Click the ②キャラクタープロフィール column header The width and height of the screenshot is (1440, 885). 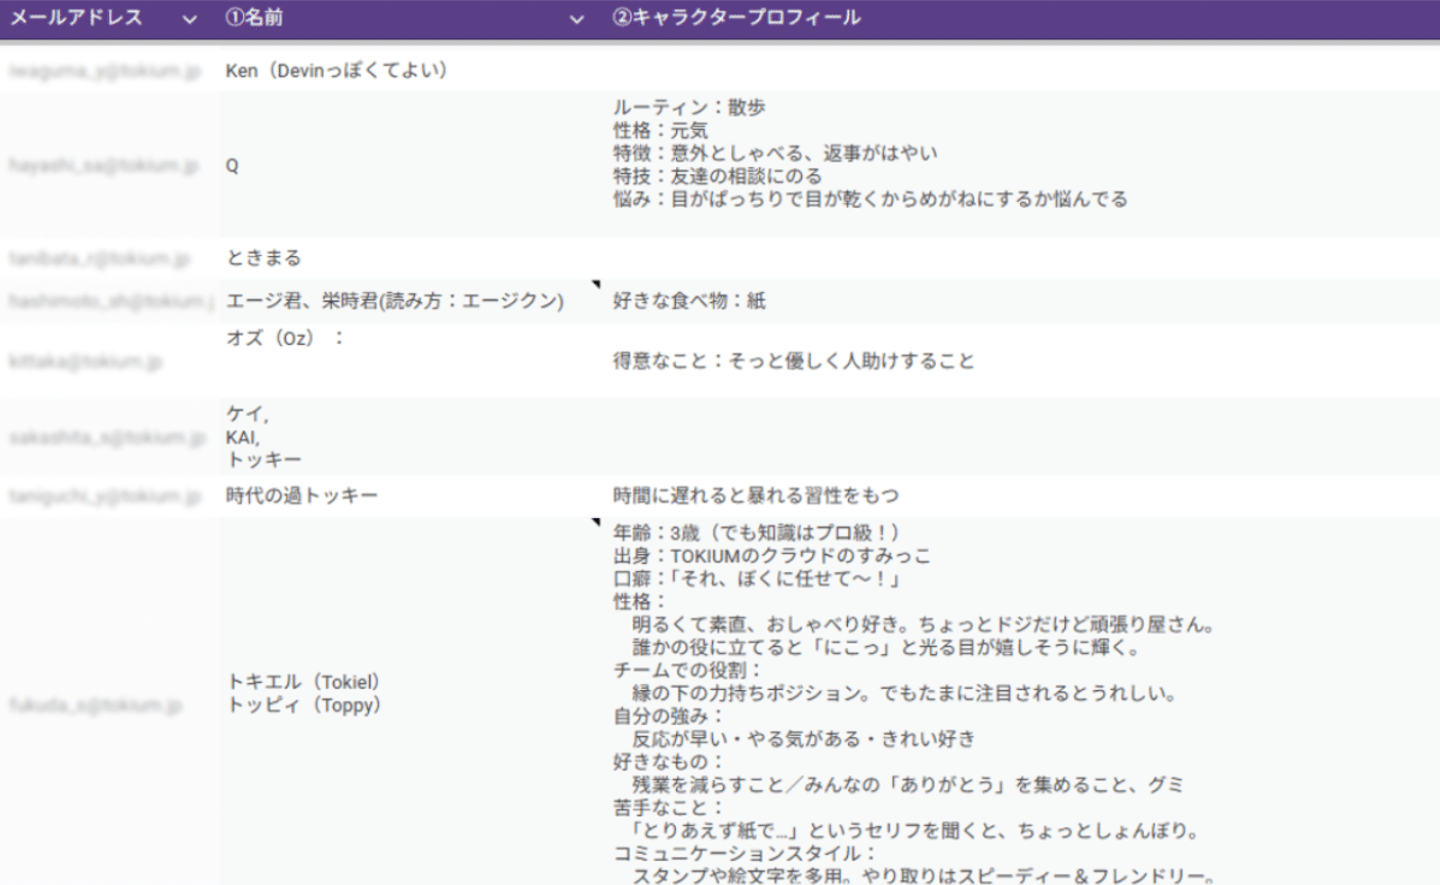tap(736, 18)
